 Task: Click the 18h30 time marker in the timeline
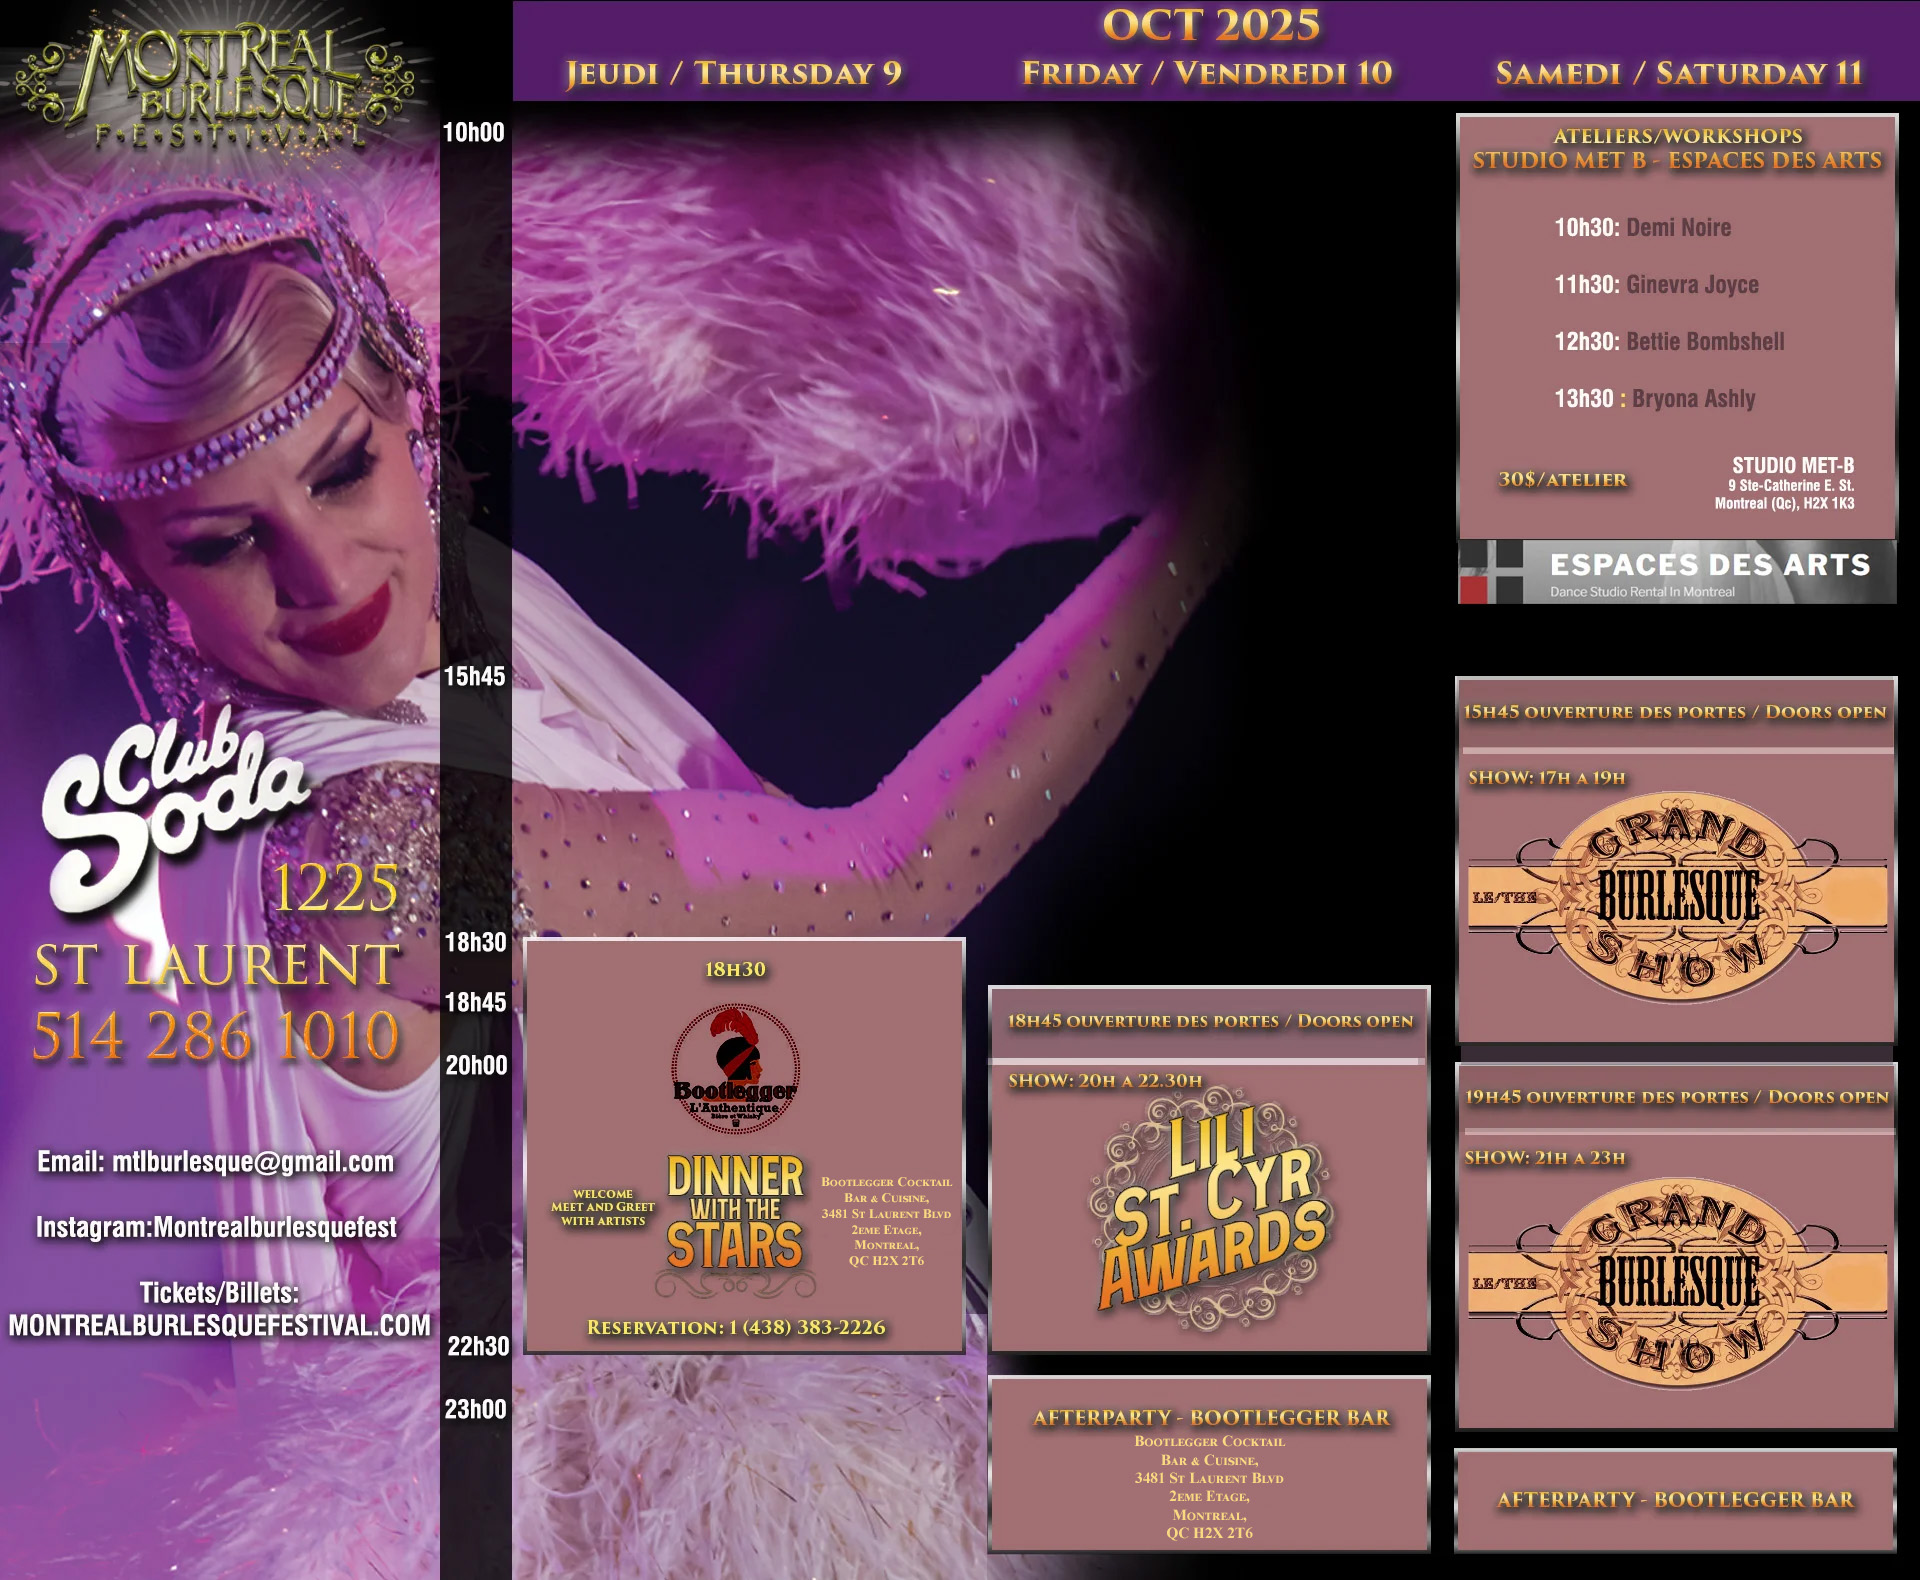(x=476, y=943)
